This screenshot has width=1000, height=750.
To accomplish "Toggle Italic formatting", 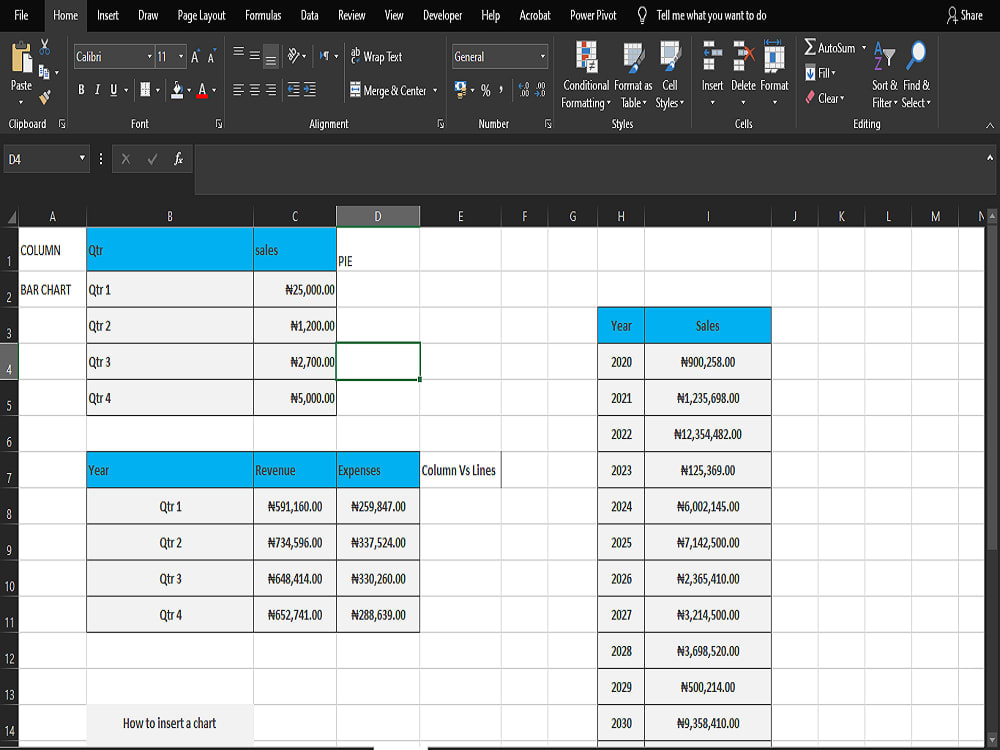I will pos(97,90).
